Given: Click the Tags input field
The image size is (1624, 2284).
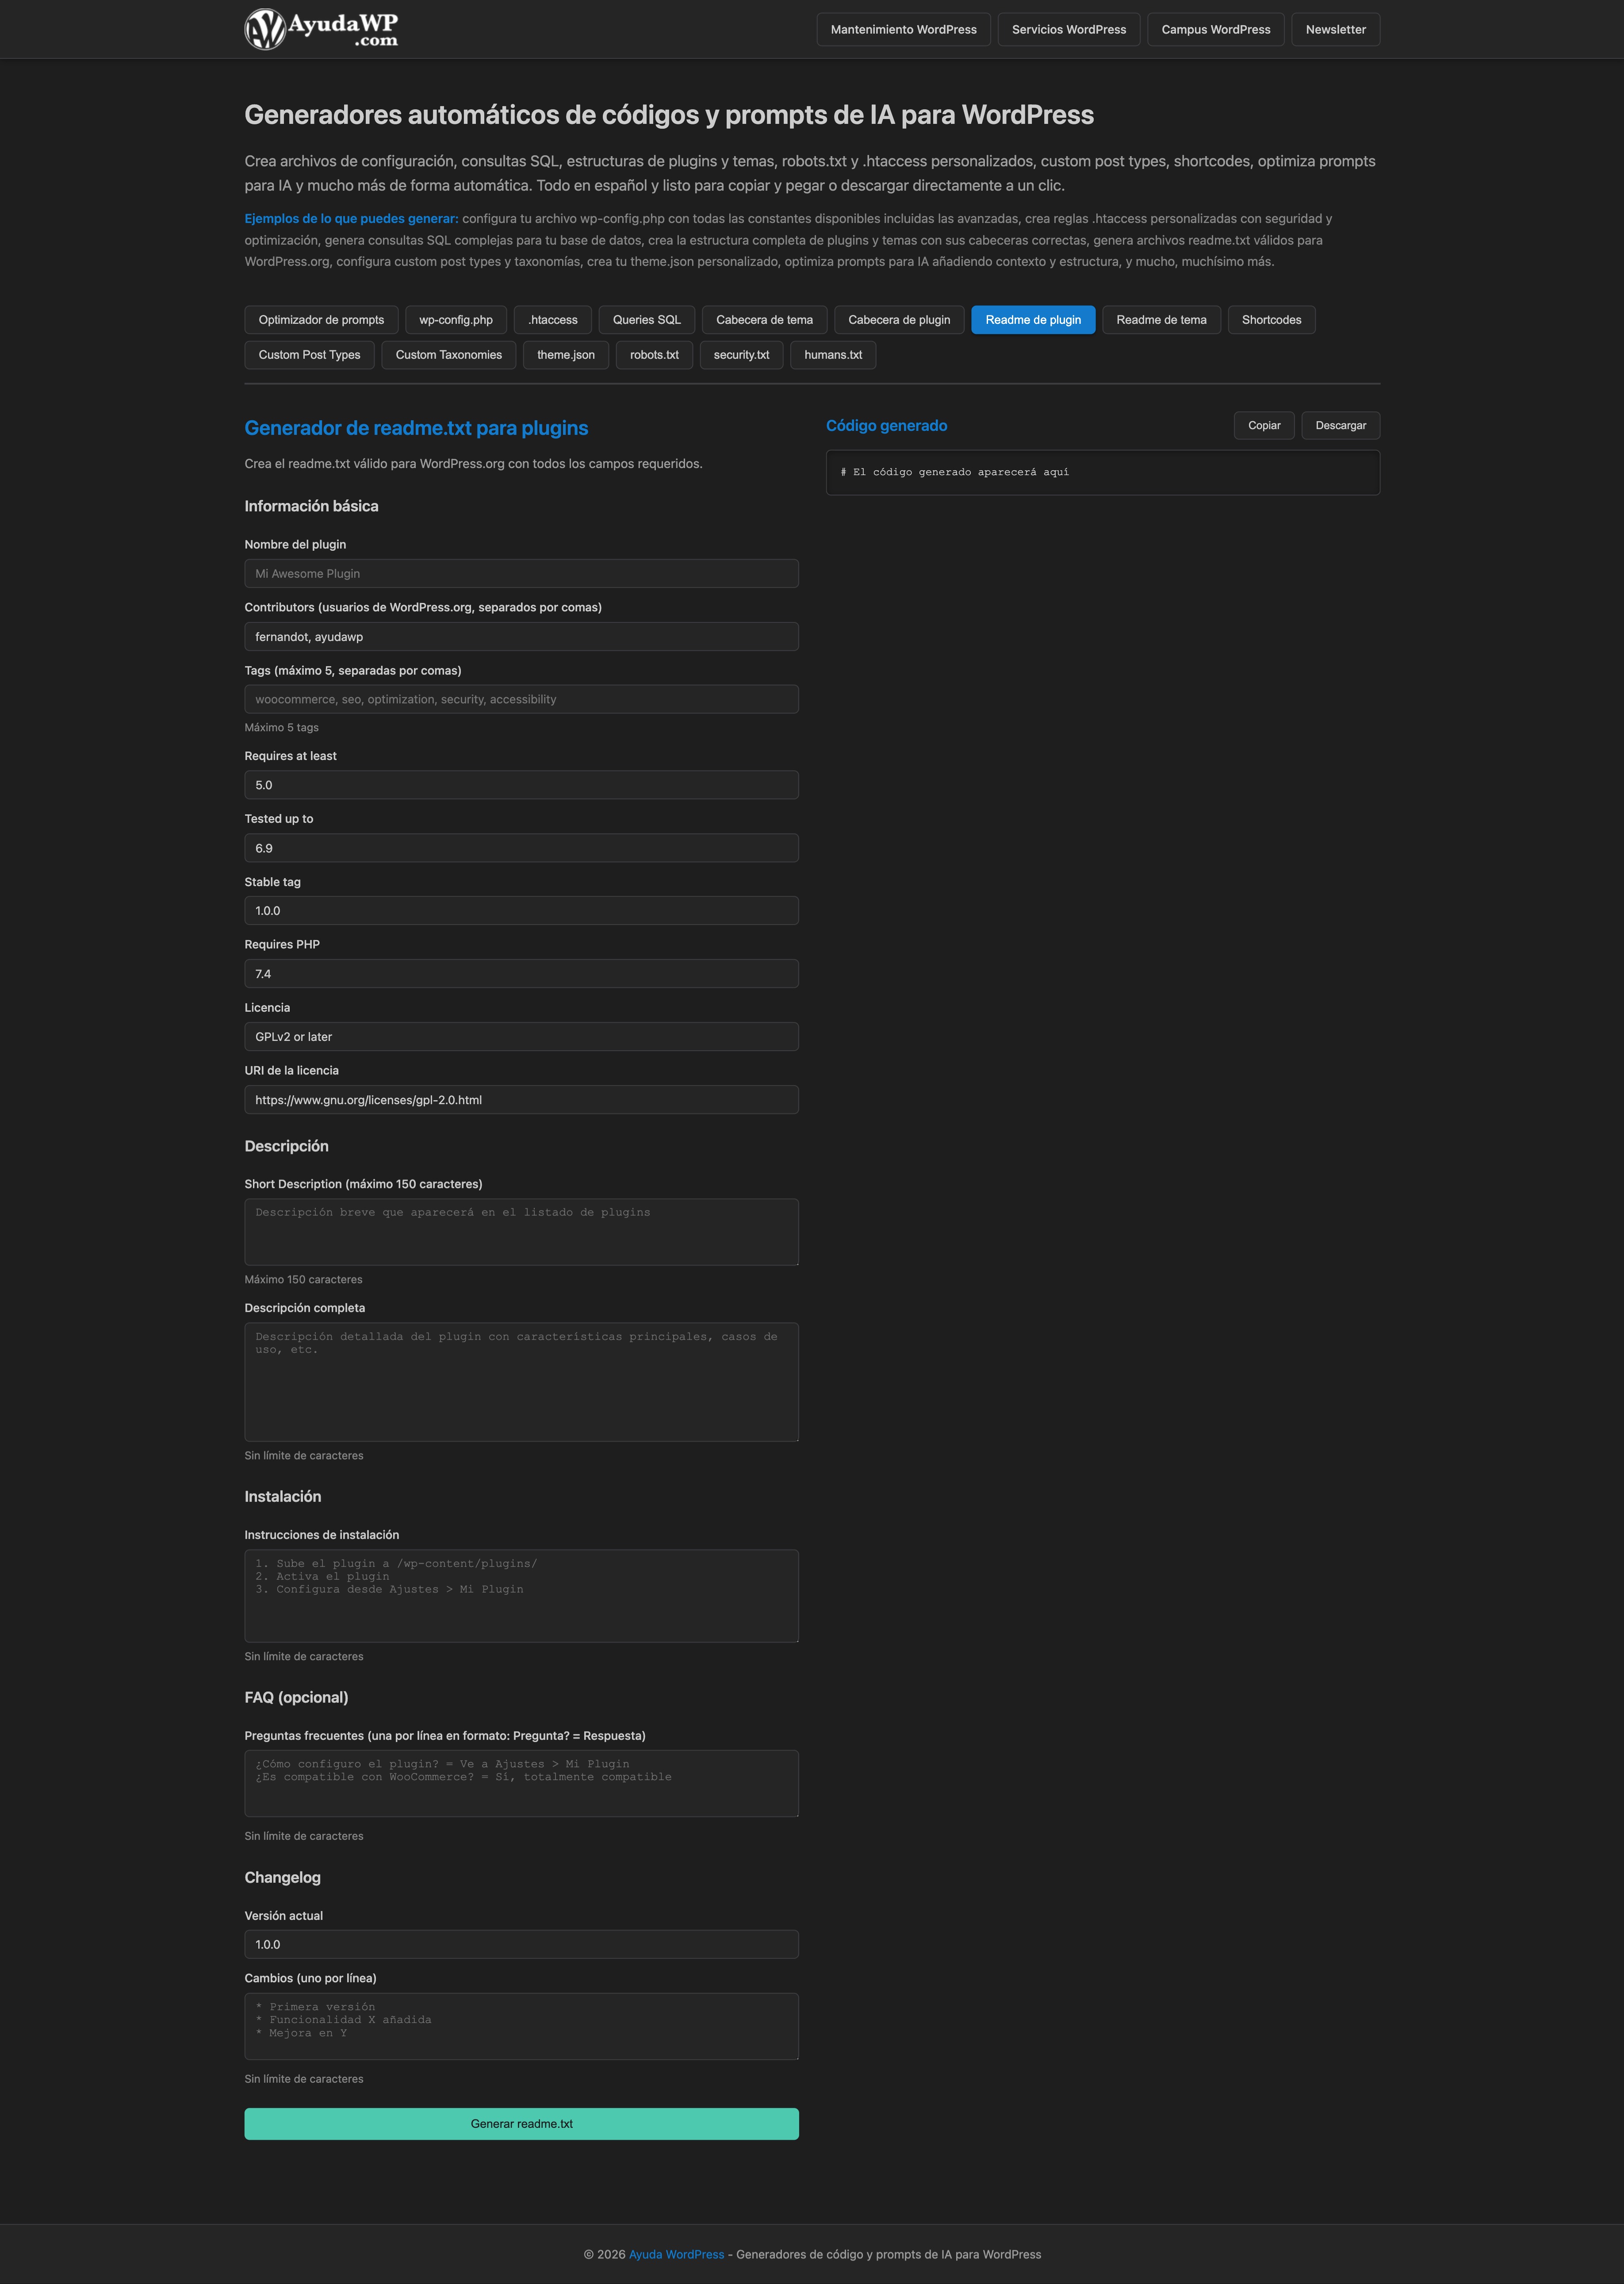Looking at the screenshot, I should pos(521,700).
